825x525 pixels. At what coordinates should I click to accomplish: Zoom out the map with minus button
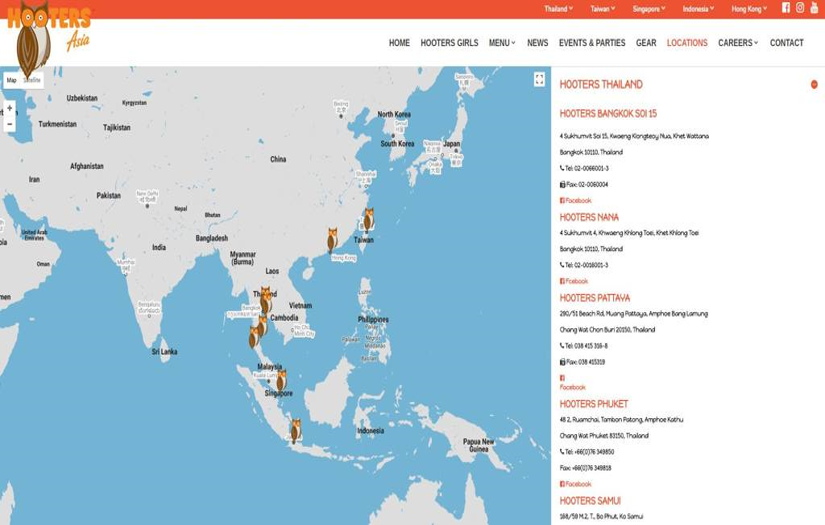click(9, 124)
